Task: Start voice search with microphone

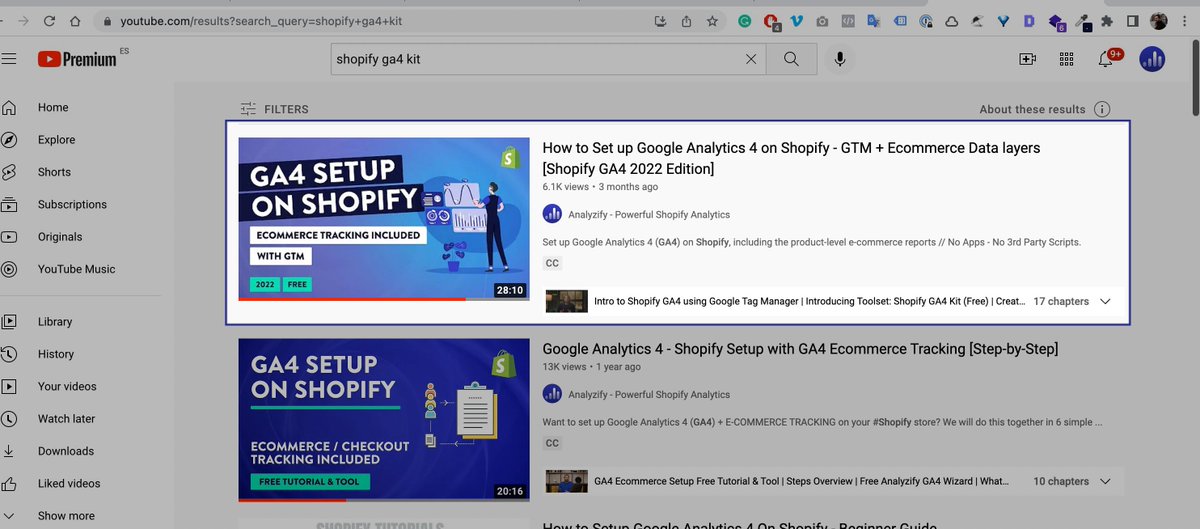Action: pyautogui.click(x=840, y=60)
